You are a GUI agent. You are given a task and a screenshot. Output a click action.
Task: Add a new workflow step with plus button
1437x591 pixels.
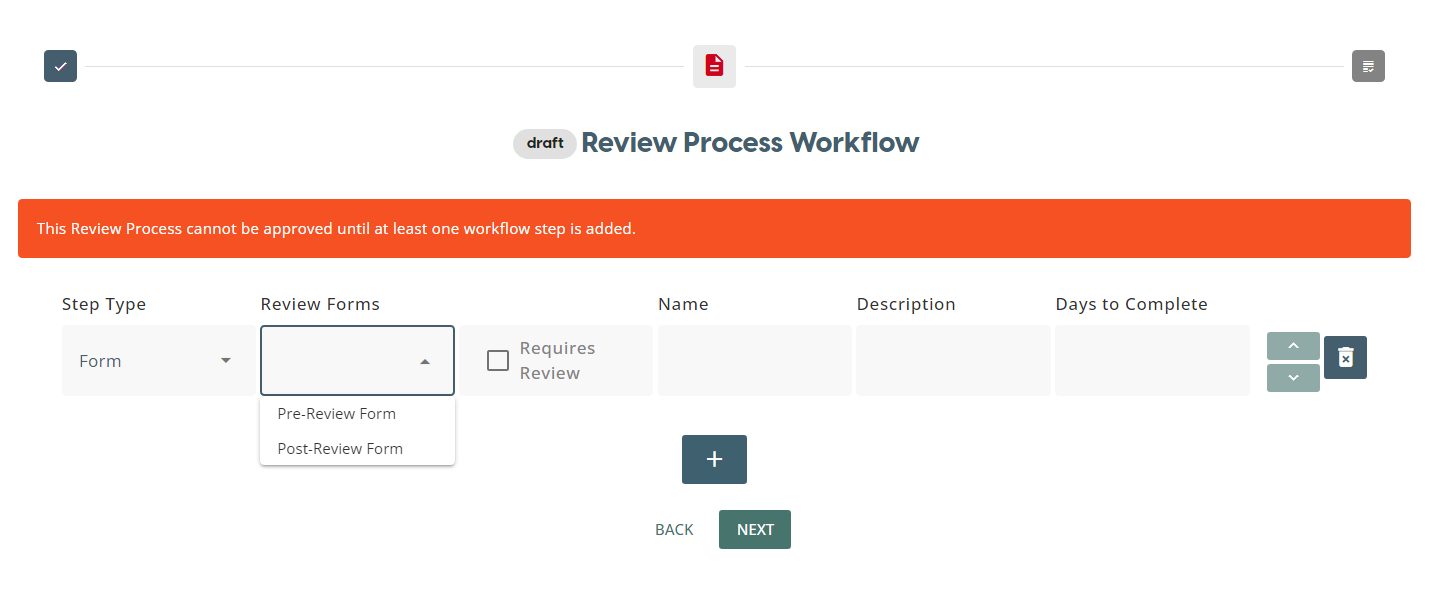(714, 459)
